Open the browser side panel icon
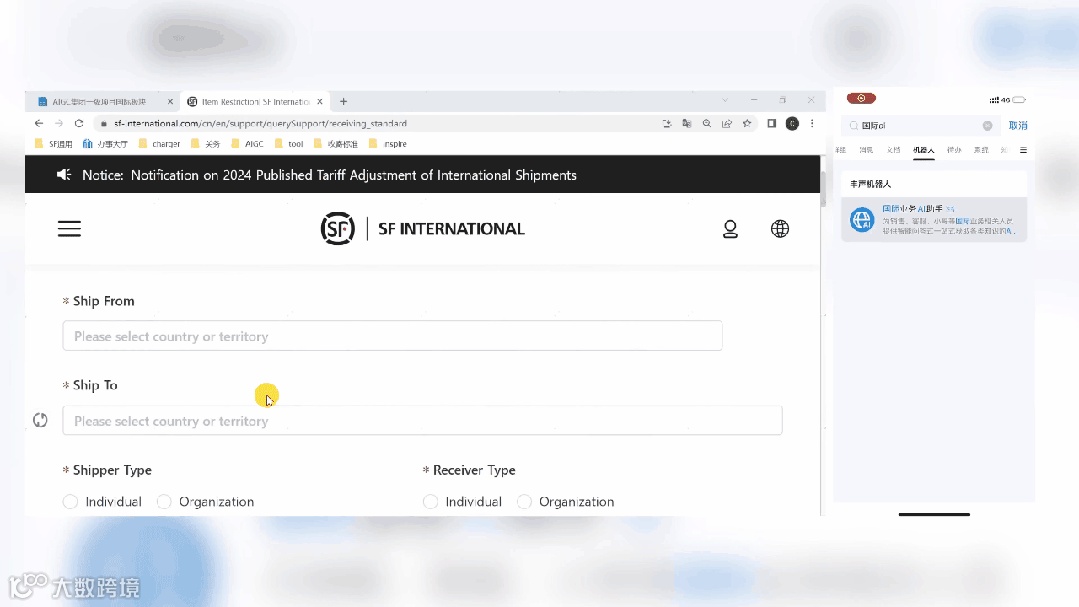1079x607 pixels. pyautogui.click(x=771, y=123)
